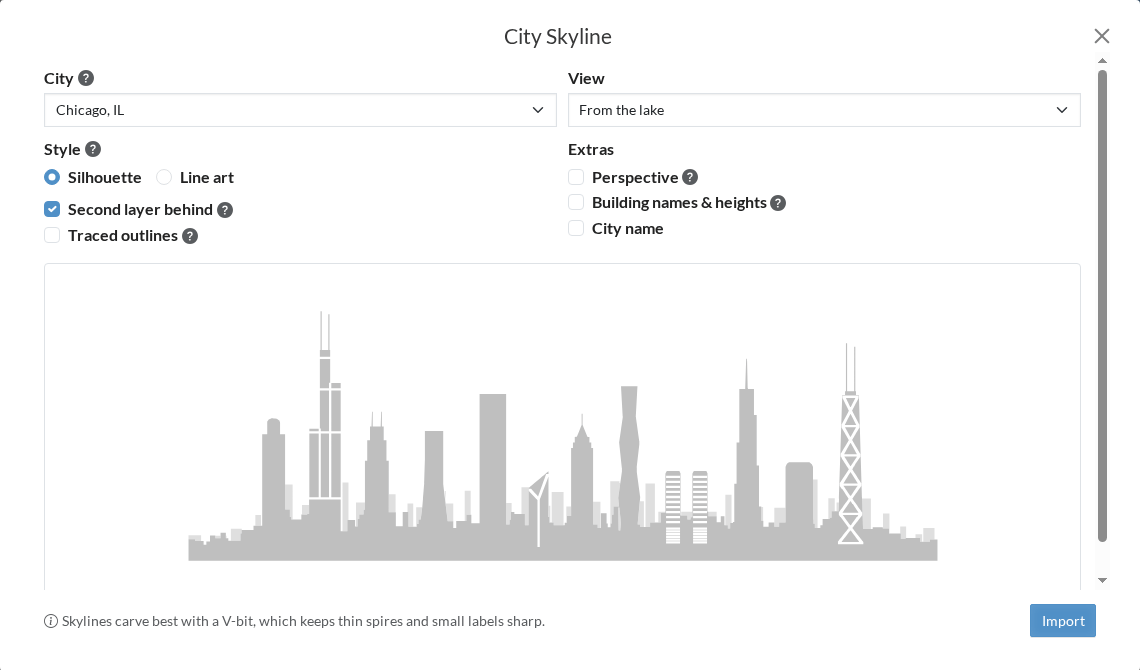Viewport: 1140px width, 670px height.
Task: Click the City Skyline dialog title
Action: [x=558, y=36]
